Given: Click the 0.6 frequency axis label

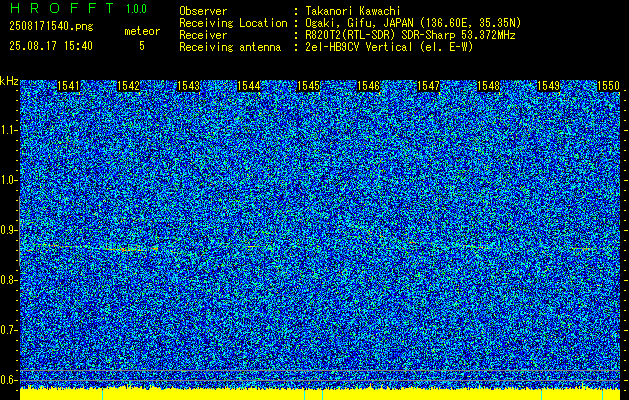Looking at the screenshot, I should tap(8, 380).
